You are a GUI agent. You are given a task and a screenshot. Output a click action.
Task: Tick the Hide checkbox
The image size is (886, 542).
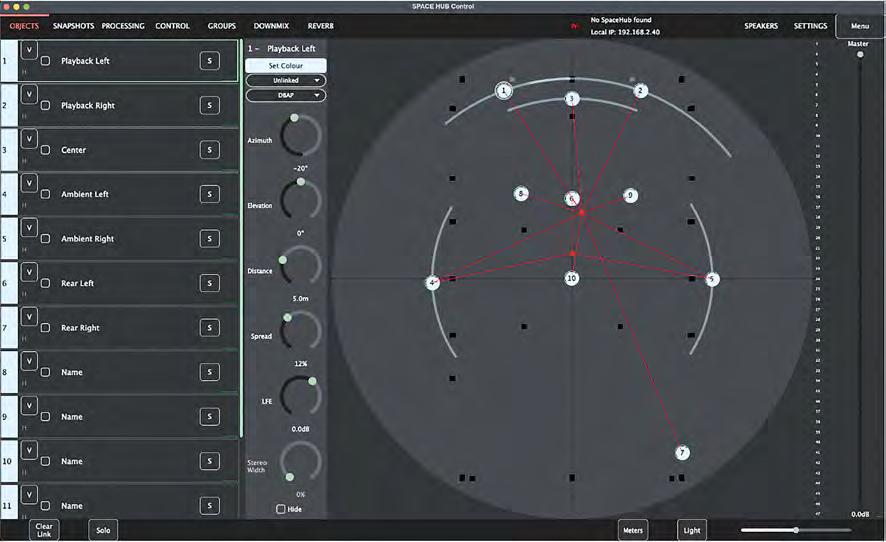[x=280, y=509]
